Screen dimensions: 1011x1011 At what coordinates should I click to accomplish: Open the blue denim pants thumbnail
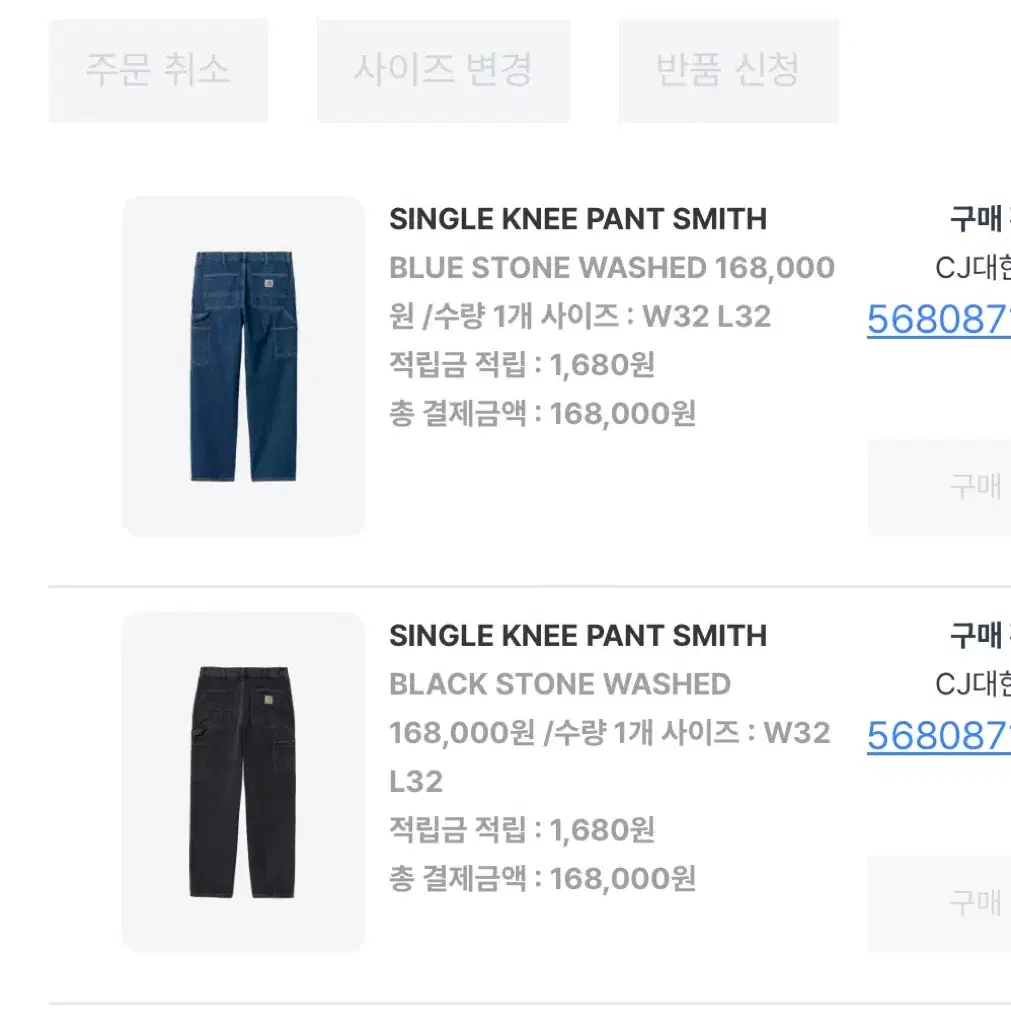click(243, 366)
